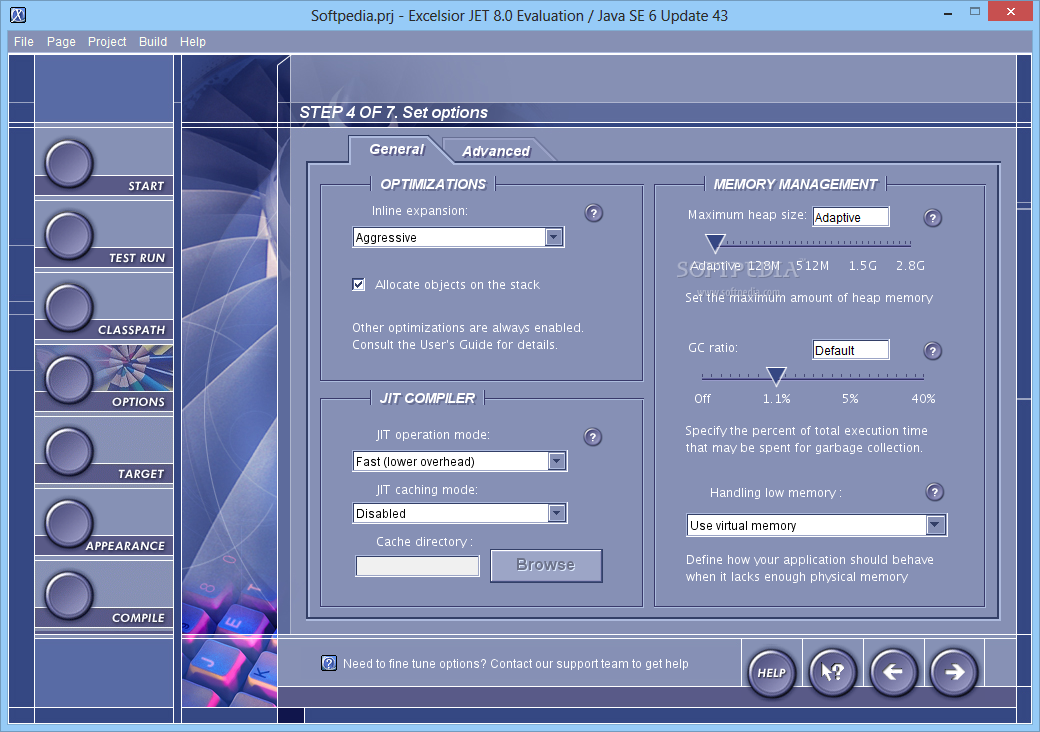Jump to the CLASSPATH step
Screen dimensions: 1040x732
coord(68,307)
